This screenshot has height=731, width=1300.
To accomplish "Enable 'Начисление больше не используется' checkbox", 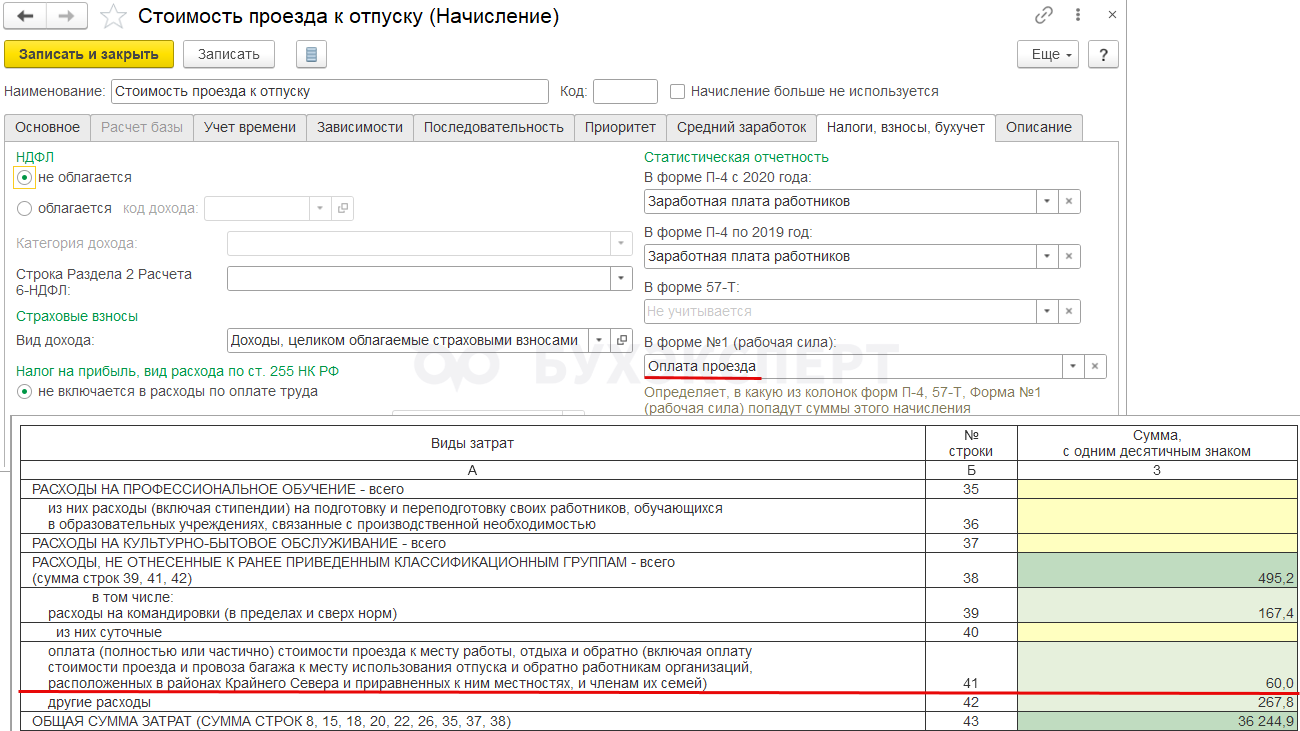I will point(678,91).
